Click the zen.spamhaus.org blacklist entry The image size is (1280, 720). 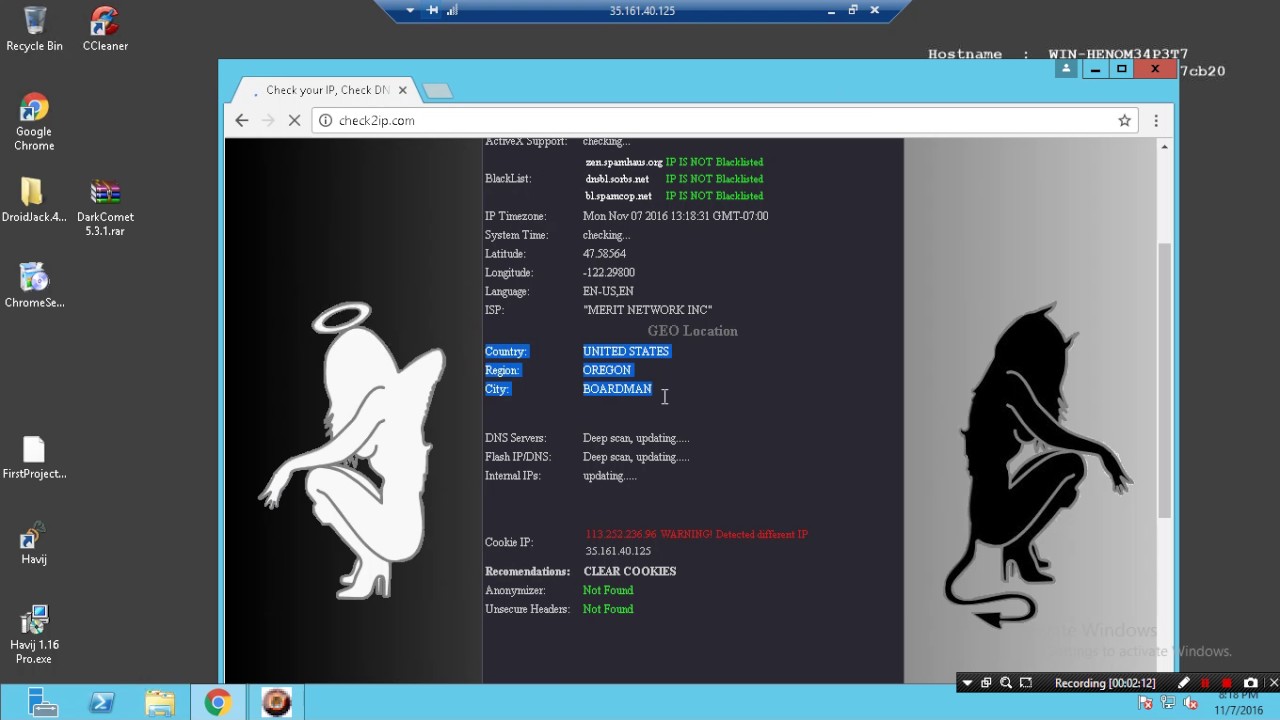pyautogui.click(x=624, y=162)
